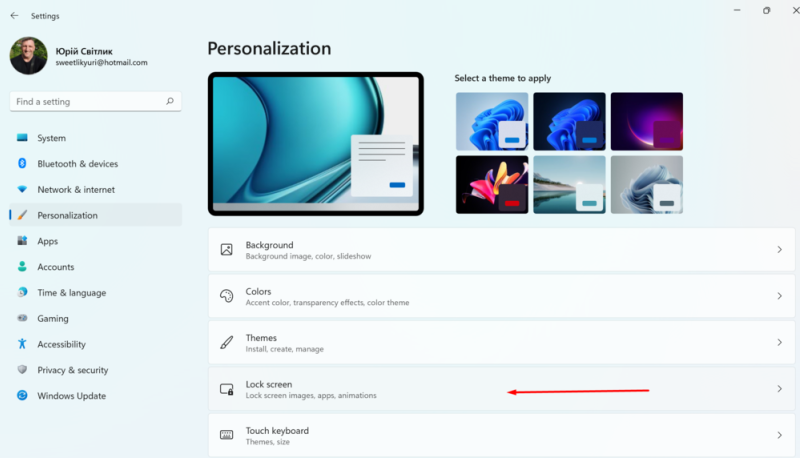Open Lock screen chevron arrow
Image resolution: width=800 pixels, height=458 pixels.
[779, 389]
